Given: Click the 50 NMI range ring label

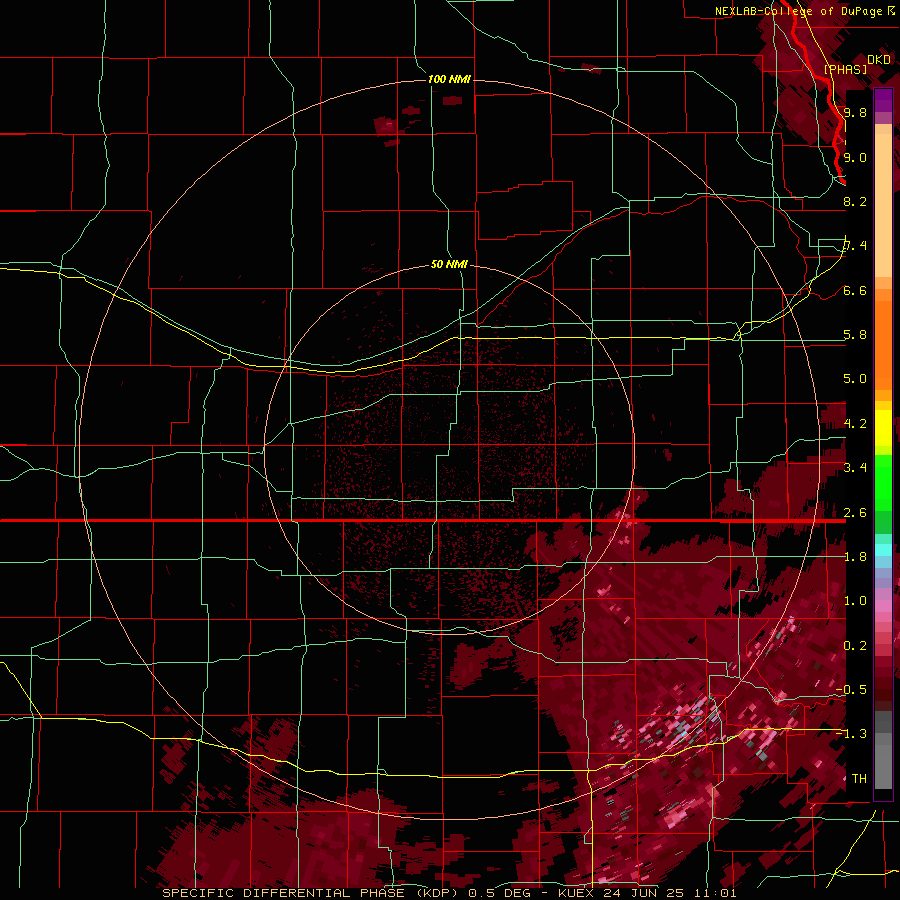Looking at the screenshot, I should pyautogui.click(x=449, y=264).
